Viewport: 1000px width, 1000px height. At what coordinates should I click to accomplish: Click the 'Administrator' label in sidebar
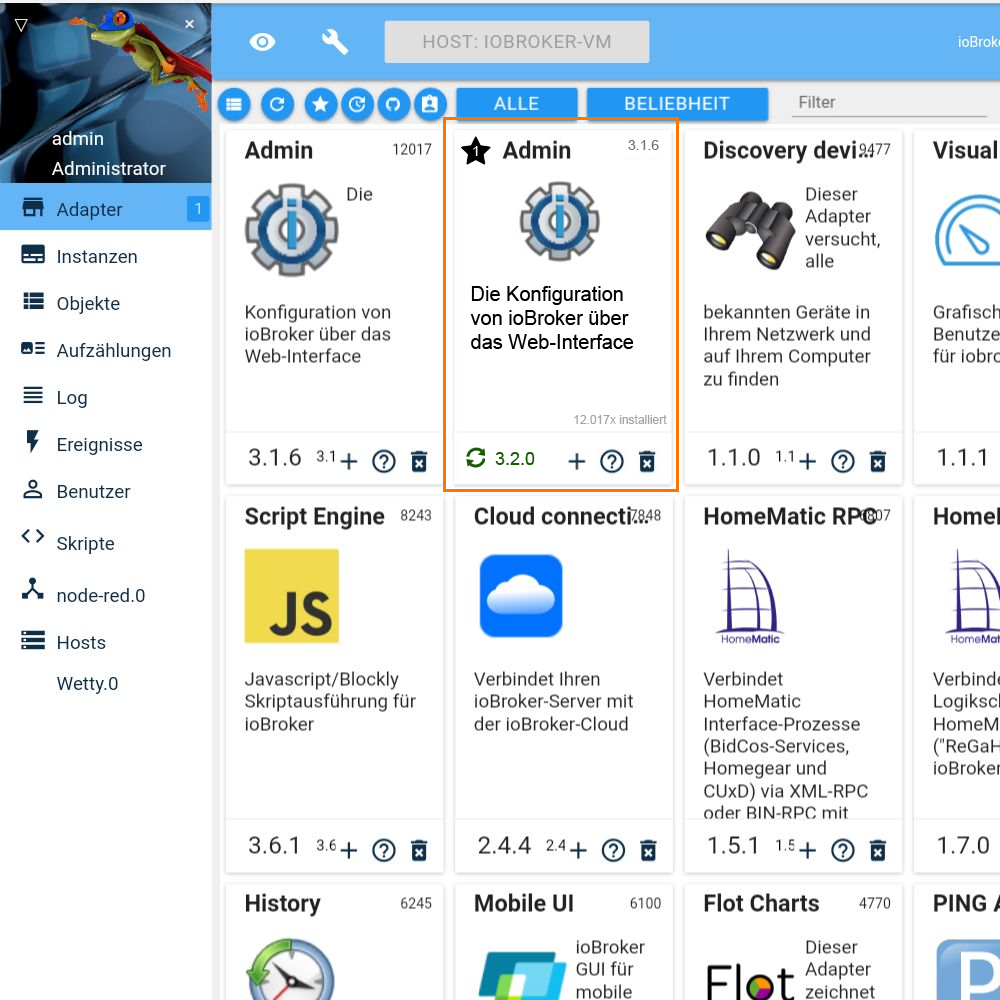click(108, 168)
